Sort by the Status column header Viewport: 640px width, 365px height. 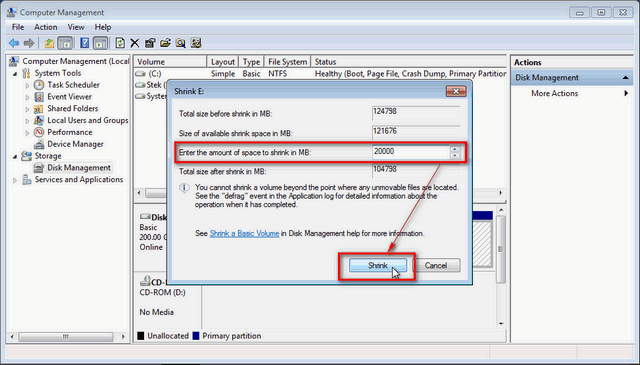[x=409, y=62]
